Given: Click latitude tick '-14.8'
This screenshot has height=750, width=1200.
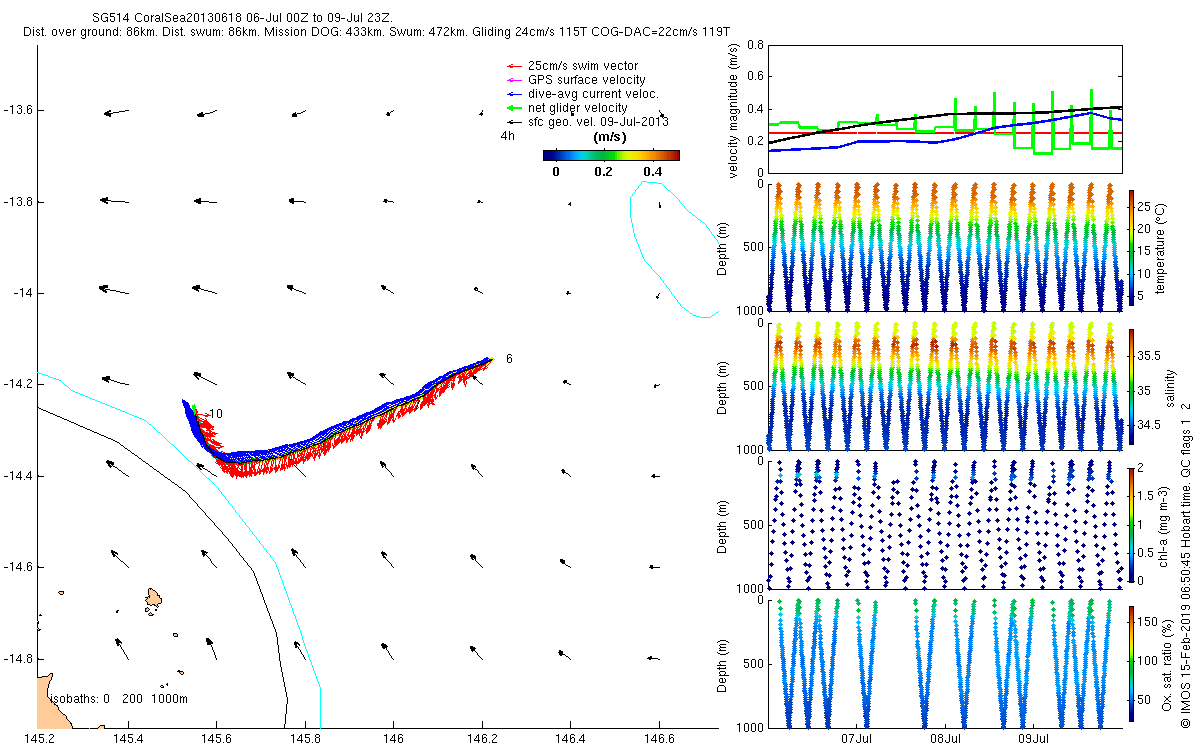Looking at the screenshot, I should point(17,659).
